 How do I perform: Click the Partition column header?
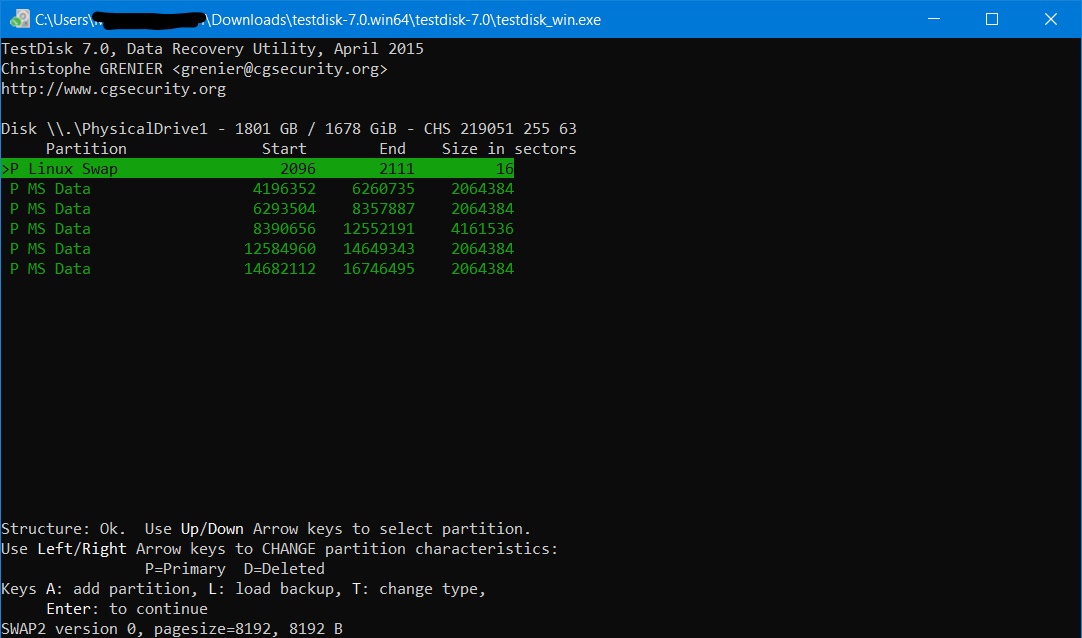pyautogui.click(x=86, y=148)
